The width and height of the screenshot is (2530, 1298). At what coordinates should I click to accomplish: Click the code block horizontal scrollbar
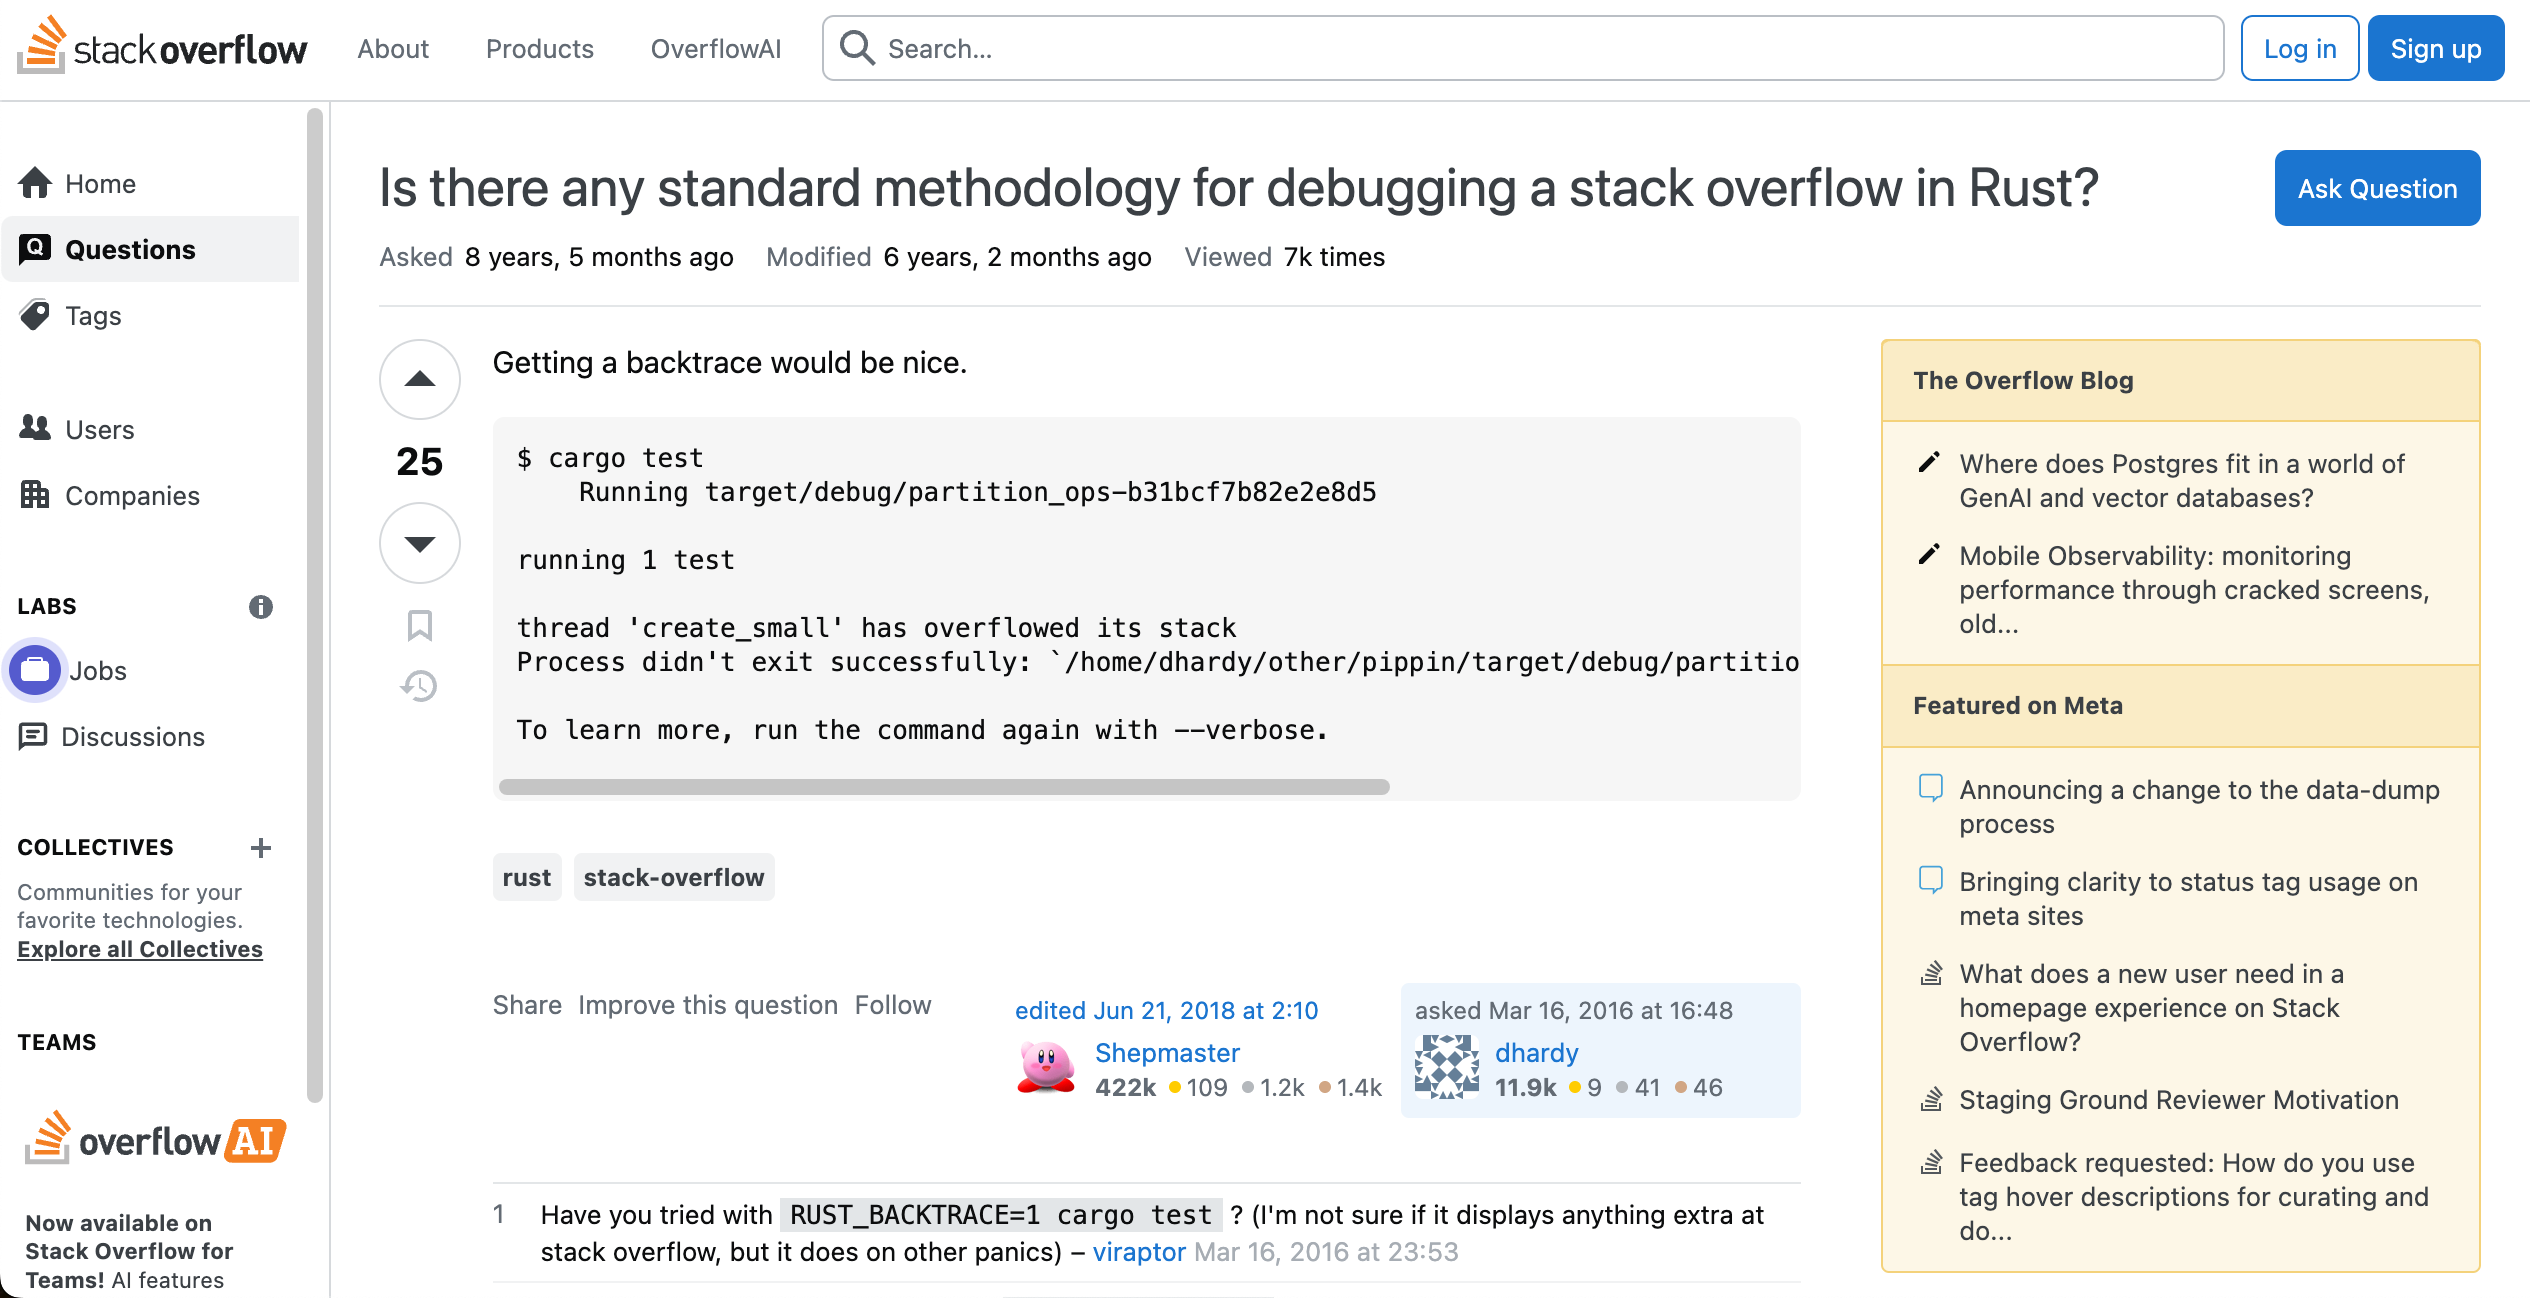click(x=944, y=787)
